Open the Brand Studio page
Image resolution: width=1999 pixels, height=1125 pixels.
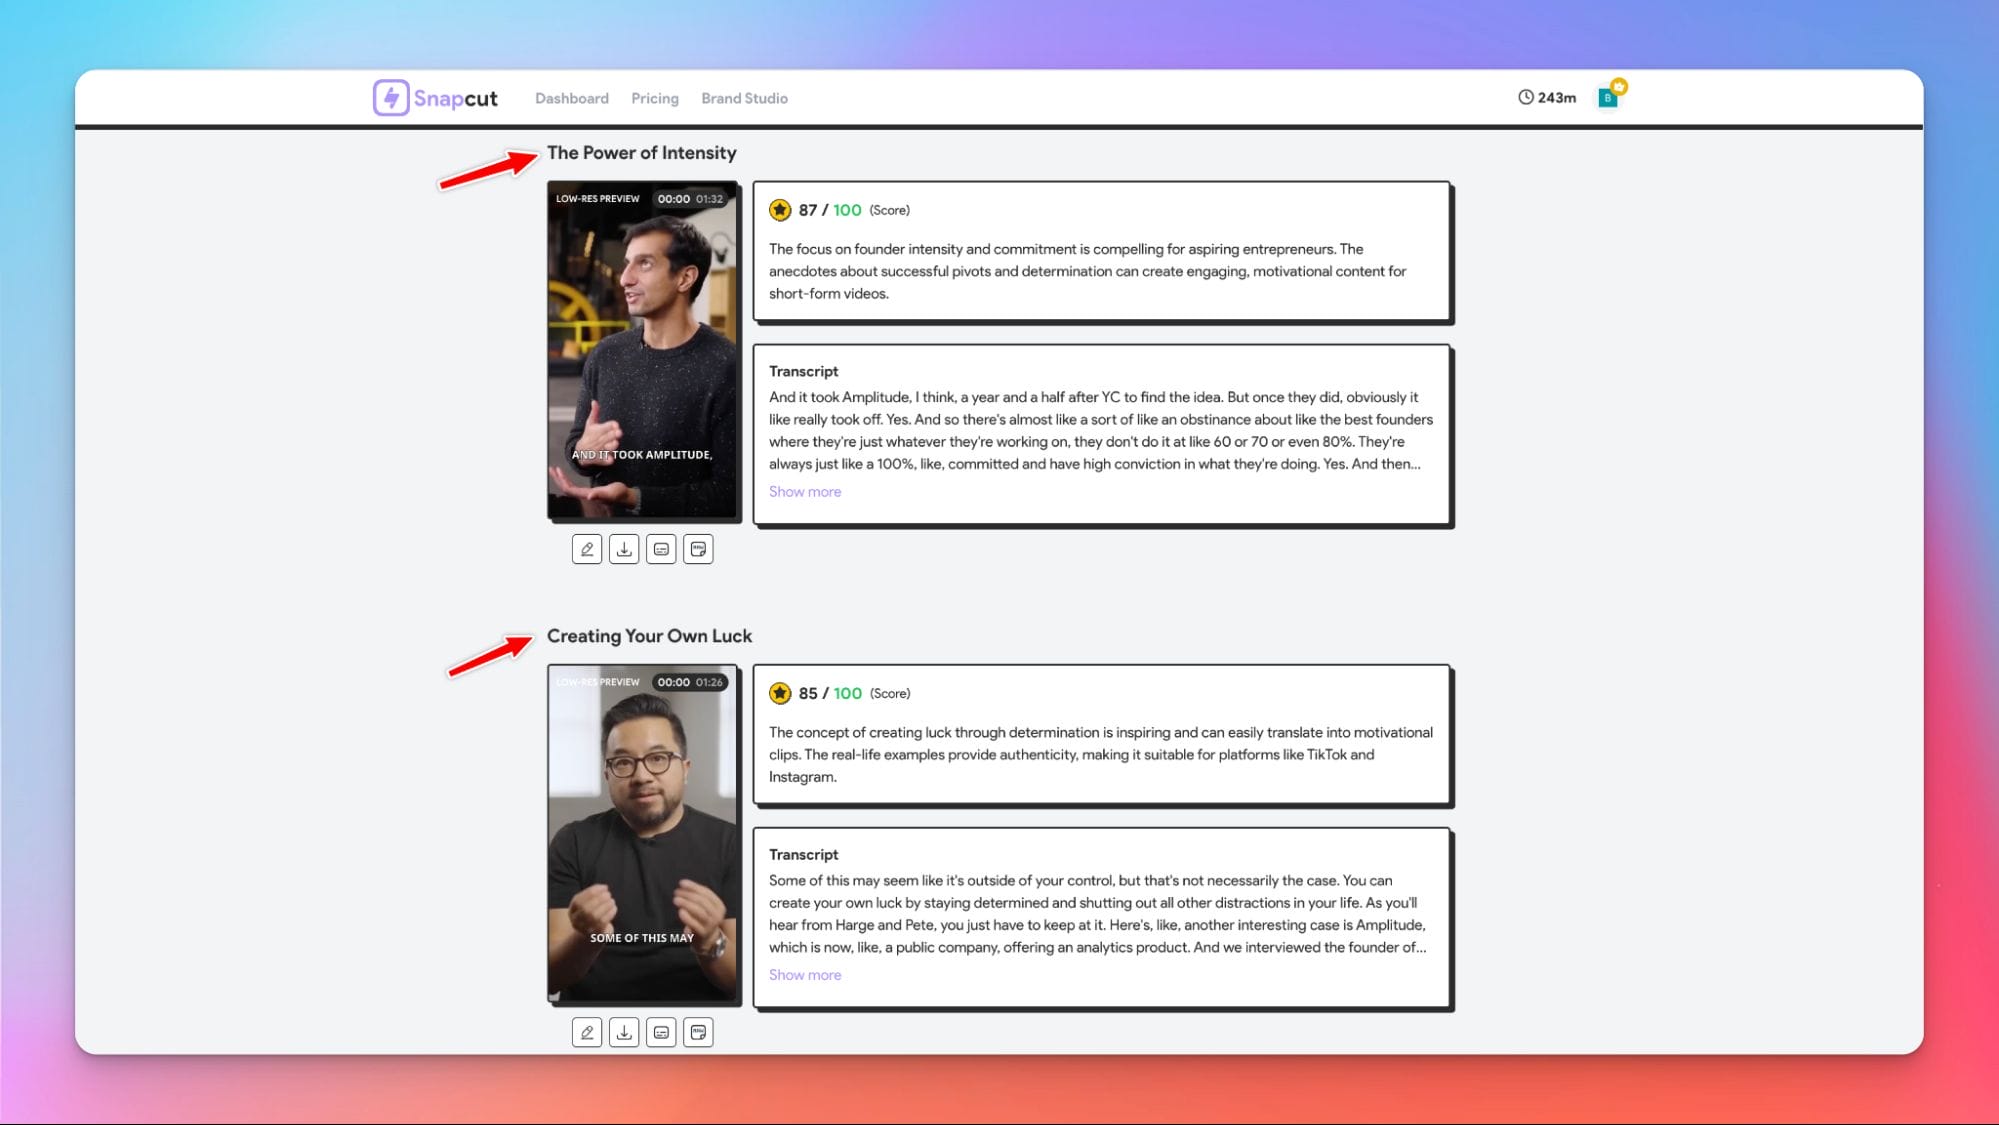coord(744,98)
